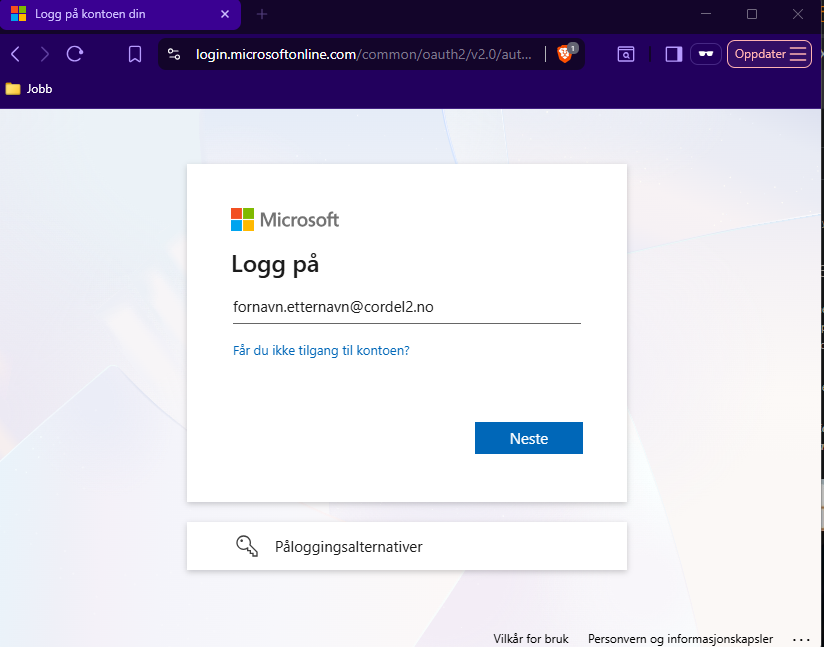Reload the page with the refresh icon

point(75,54)
